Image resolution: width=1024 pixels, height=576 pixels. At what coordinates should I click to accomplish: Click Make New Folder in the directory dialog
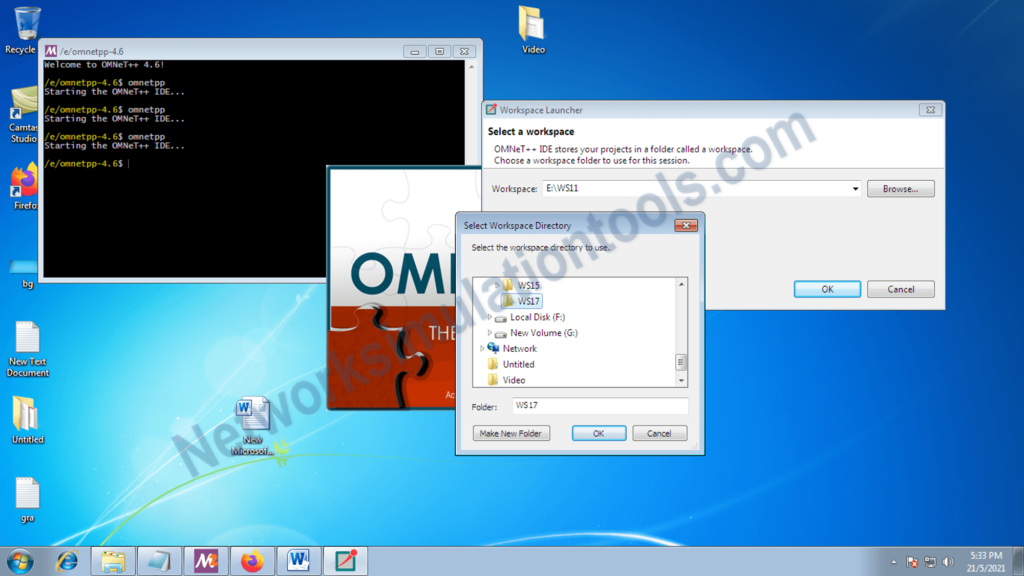(511, 432)
